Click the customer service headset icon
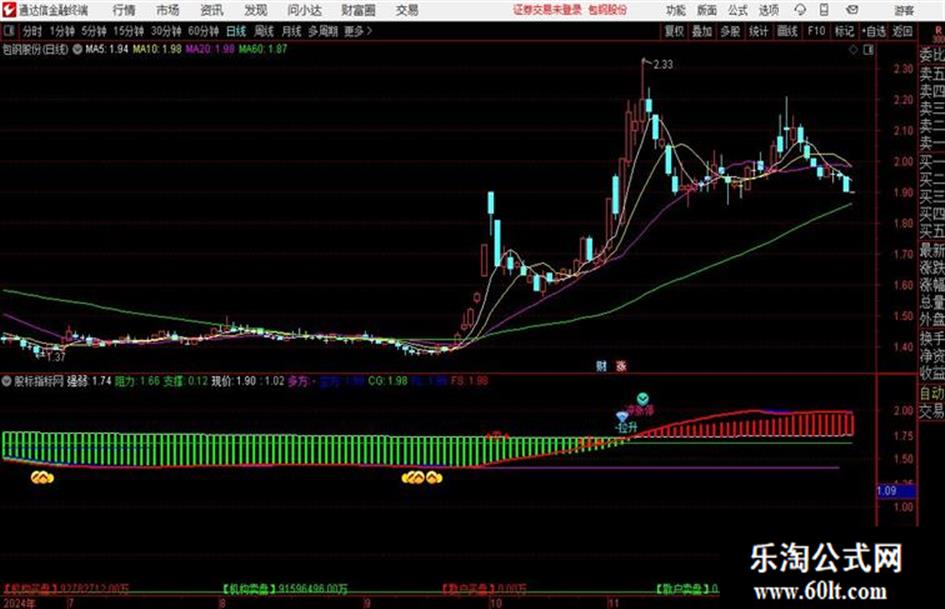 (800, 10)
